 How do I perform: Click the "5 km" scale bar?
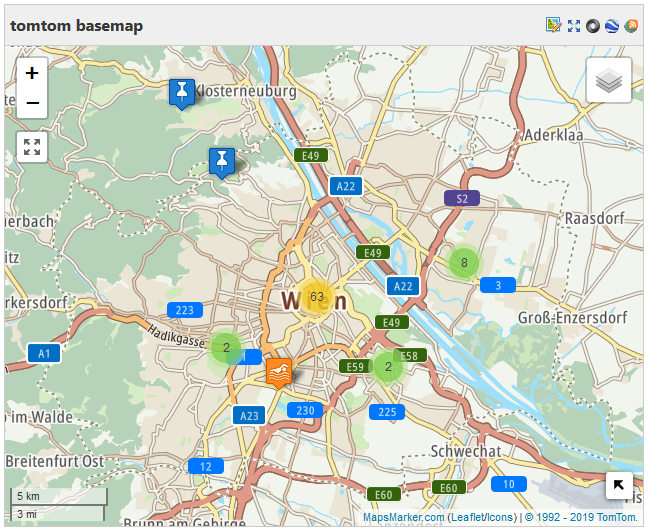[59, 496]
